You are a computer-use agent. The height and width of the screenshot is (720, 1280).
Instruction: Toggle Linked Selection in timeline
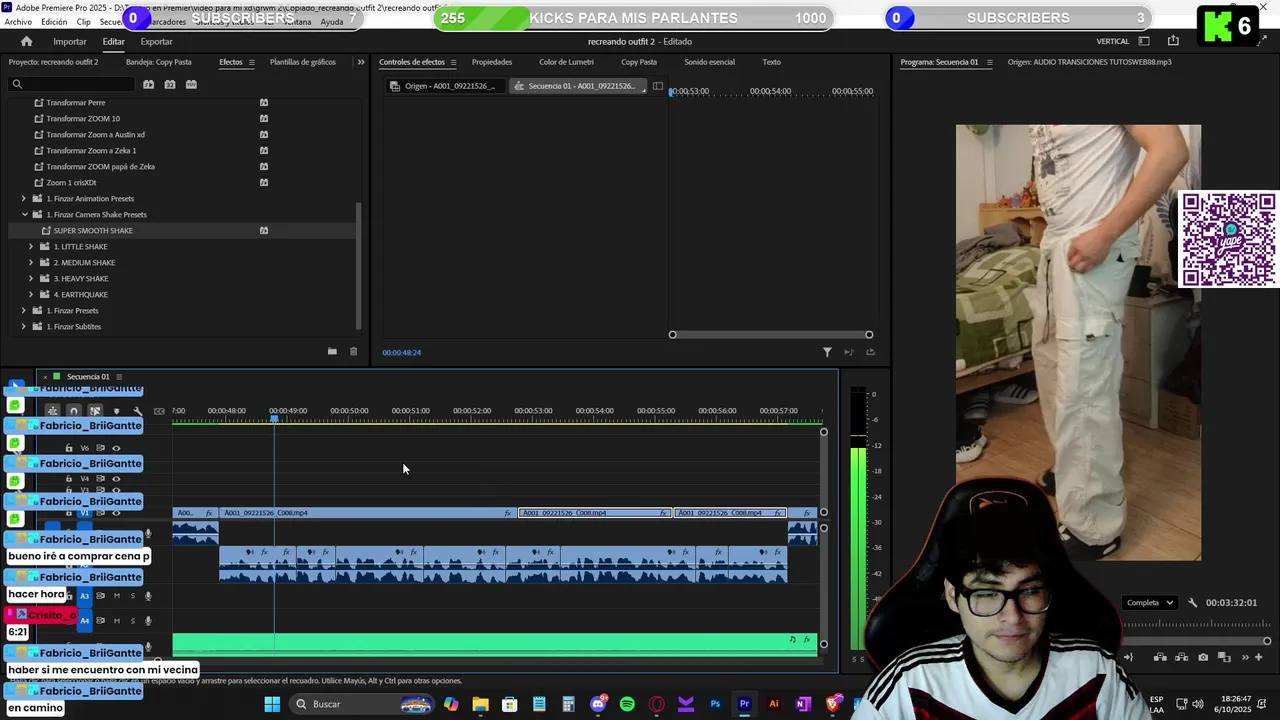point(95,411)
